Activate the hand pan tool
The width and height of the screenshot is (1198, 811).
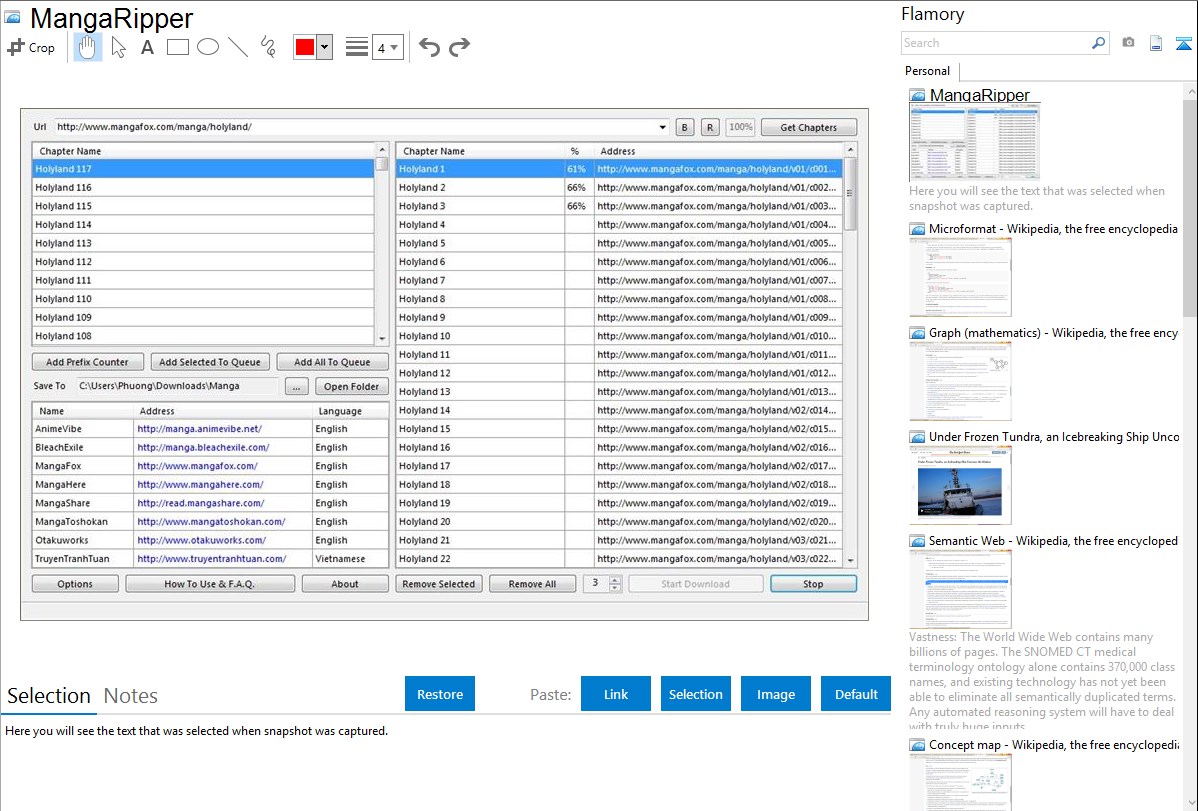[88, 47]
